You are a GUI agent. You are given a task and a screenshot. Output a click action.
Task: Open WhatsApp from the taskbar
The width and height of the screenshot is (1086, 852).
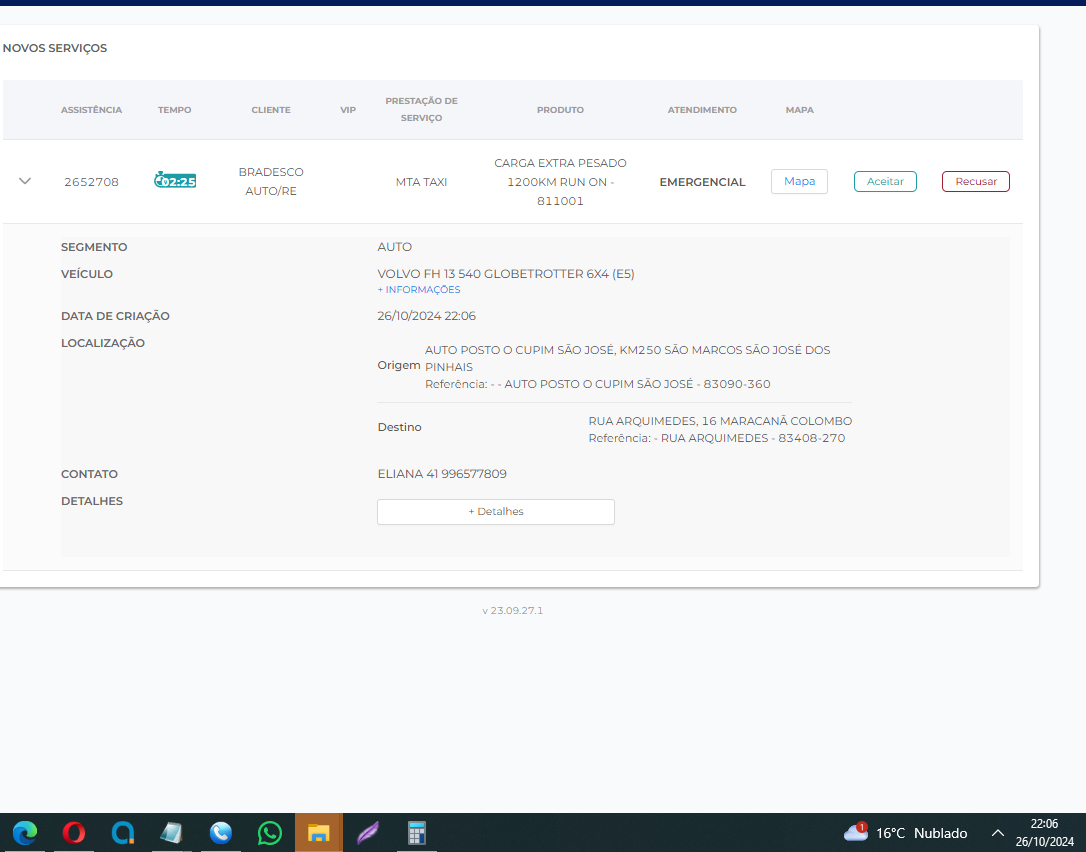click(x=269, y=833)
